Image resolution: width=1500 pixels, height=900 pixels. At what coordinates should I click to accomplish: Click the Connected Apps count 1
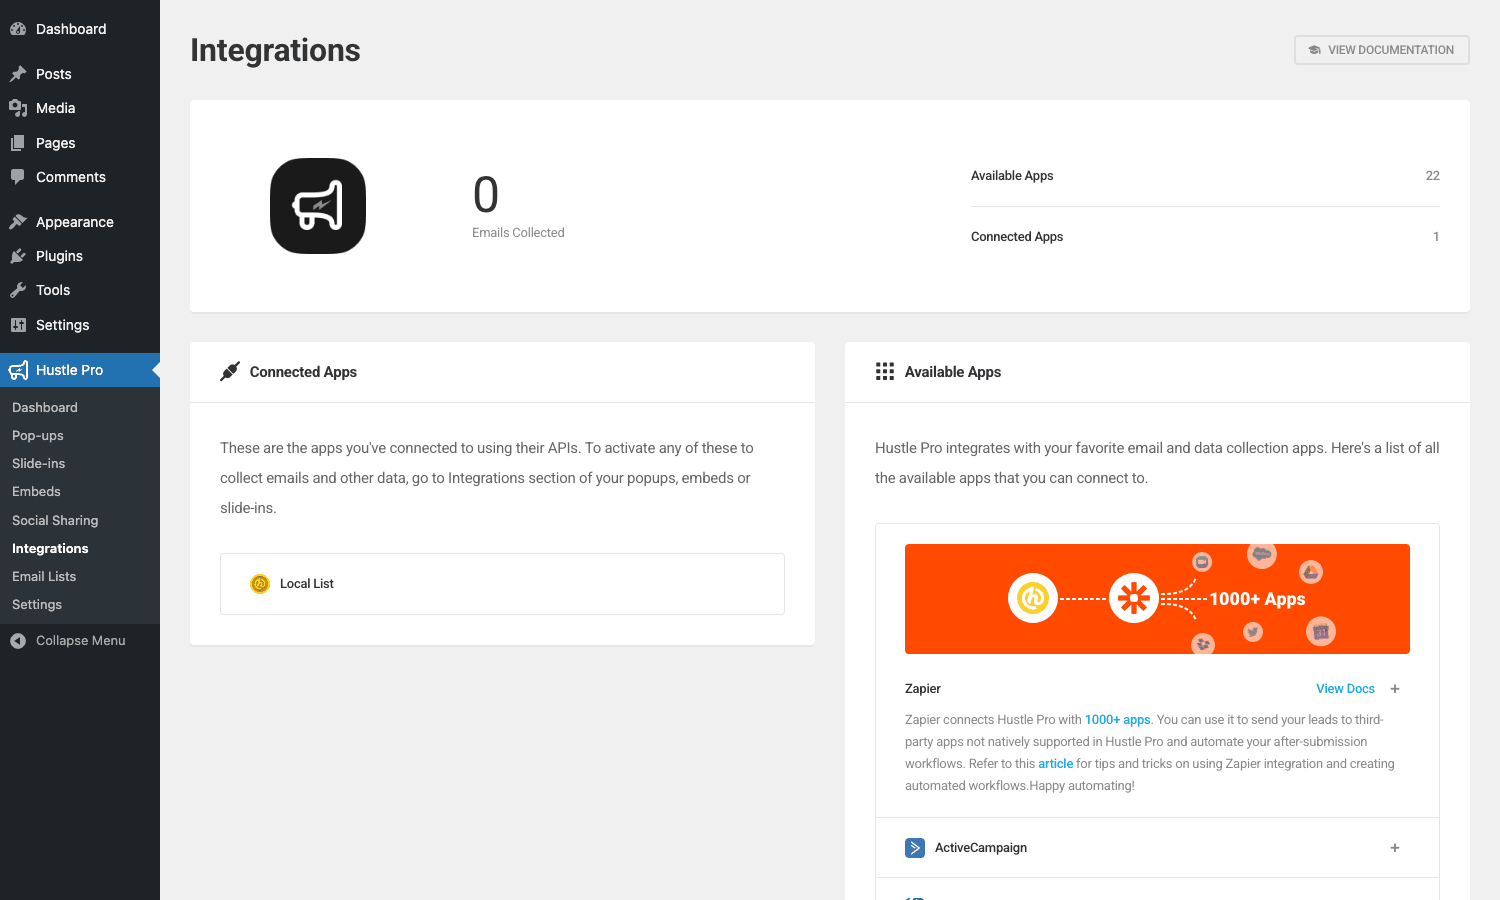tap(1436, 237)
